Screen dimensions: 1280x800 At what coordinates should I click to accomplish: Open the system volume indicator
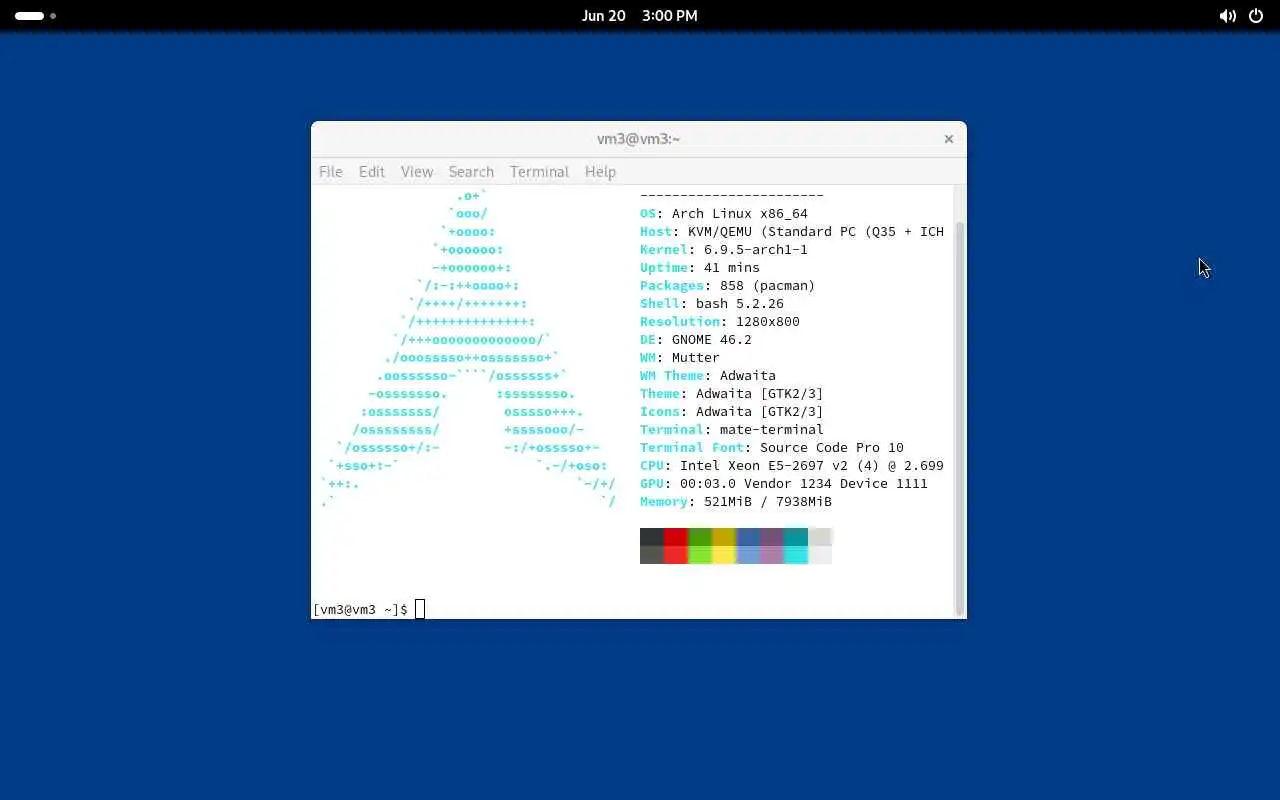click(1227, 16)
